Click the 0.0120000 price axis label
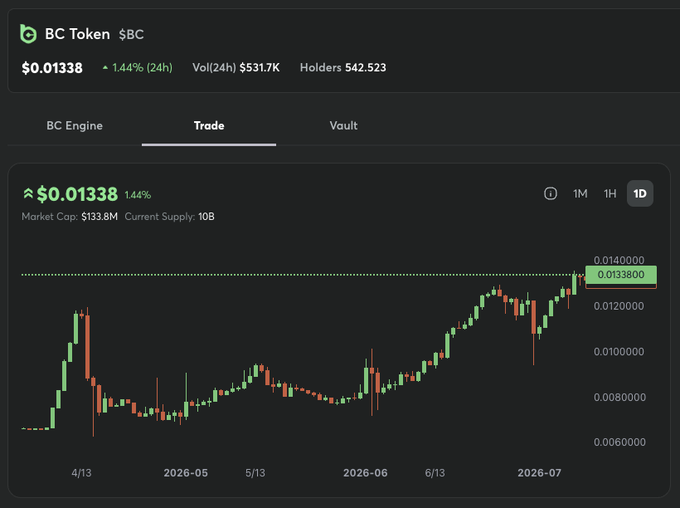This screenshot has height=508, width=680. 619,306
